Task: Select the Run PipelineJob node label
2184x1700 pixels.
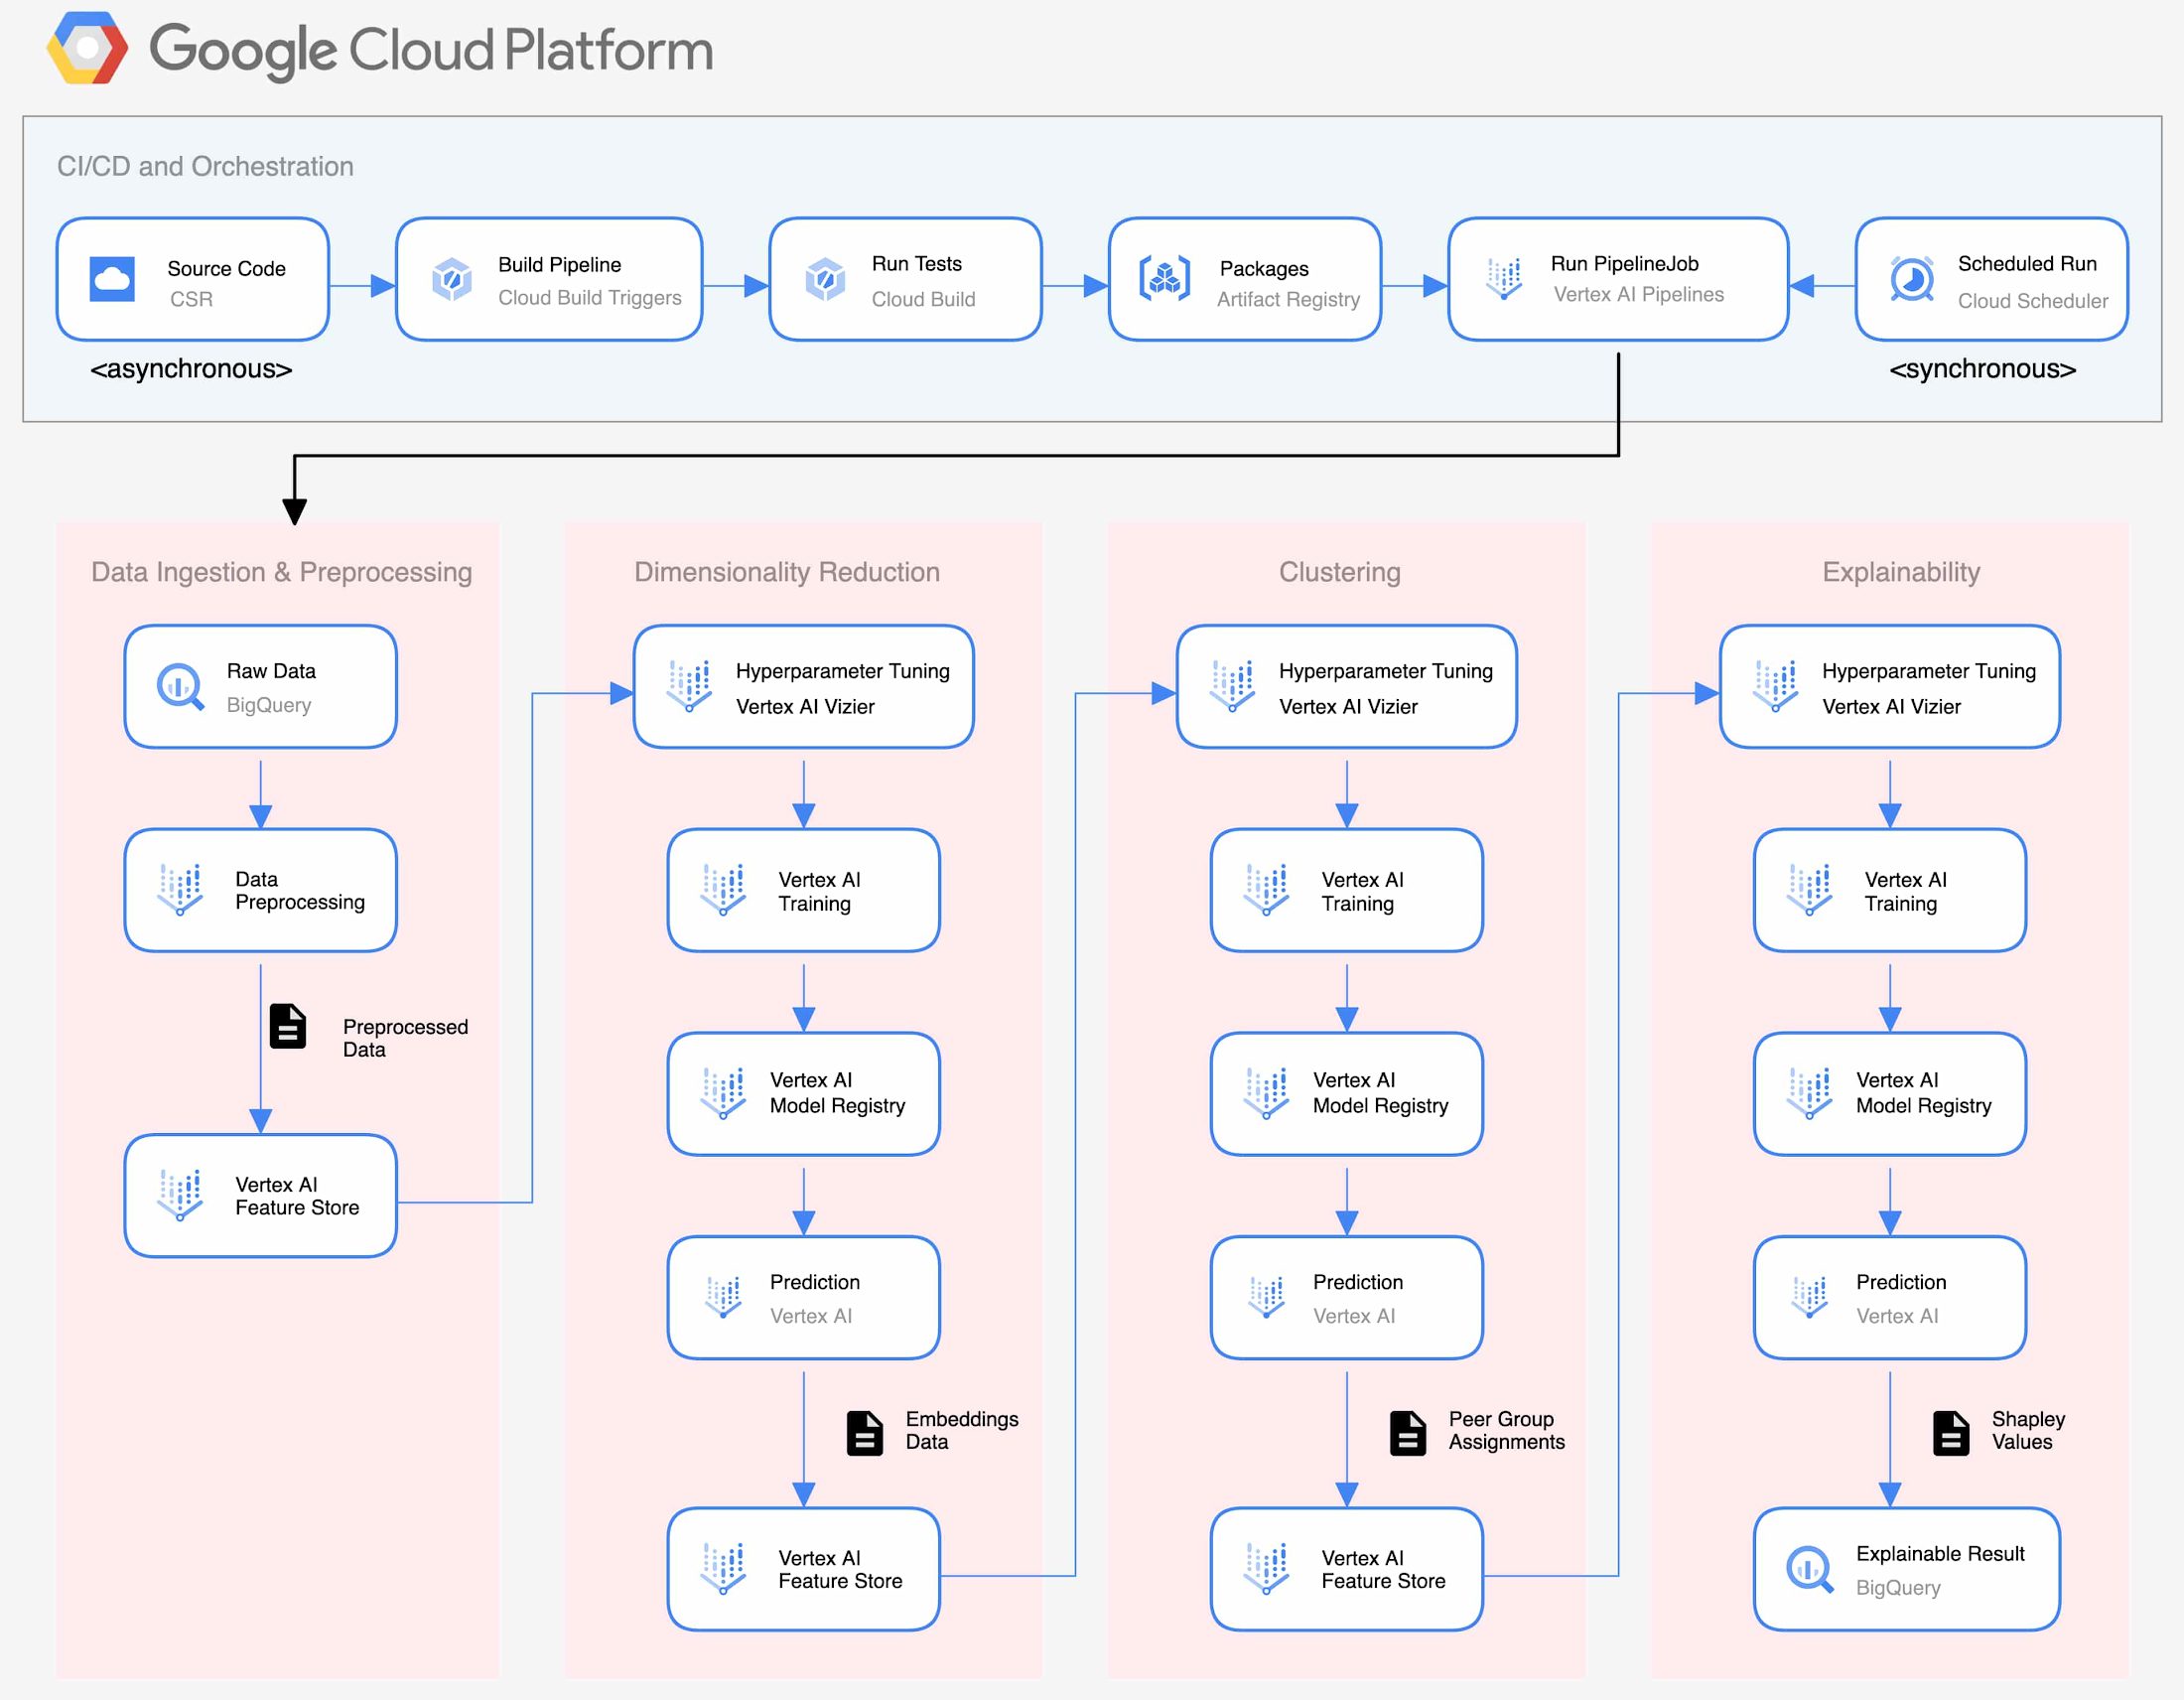Action: coord(1624,263)
